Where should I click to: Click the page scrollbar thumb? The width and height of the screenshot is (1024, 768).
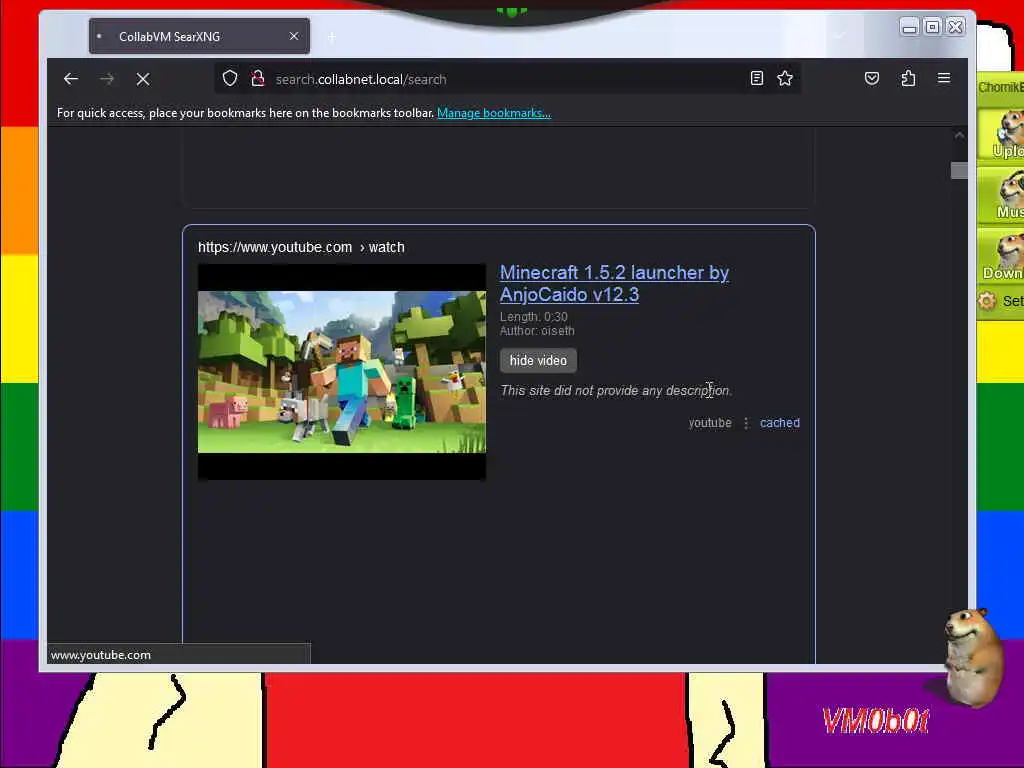pyautogui.click(x=959, y=170)
